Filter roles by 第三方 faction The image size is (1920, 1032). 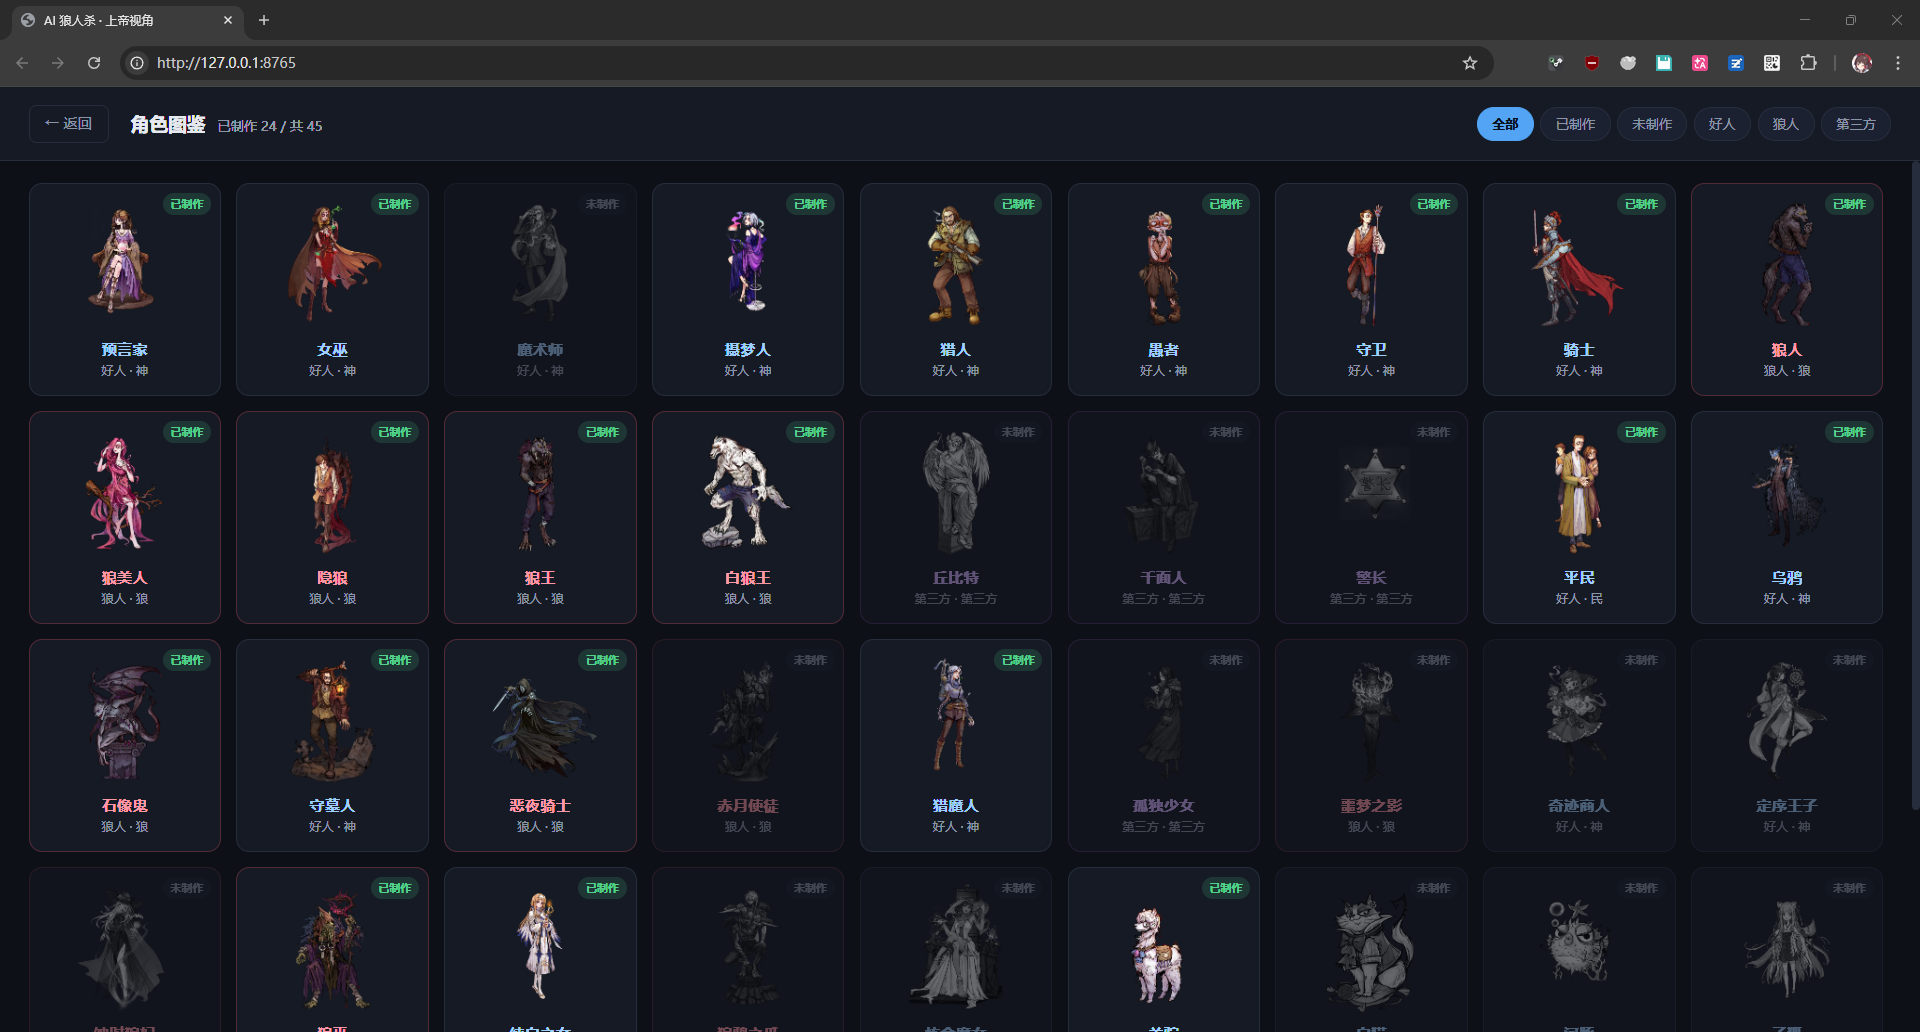click(1855, 124)
